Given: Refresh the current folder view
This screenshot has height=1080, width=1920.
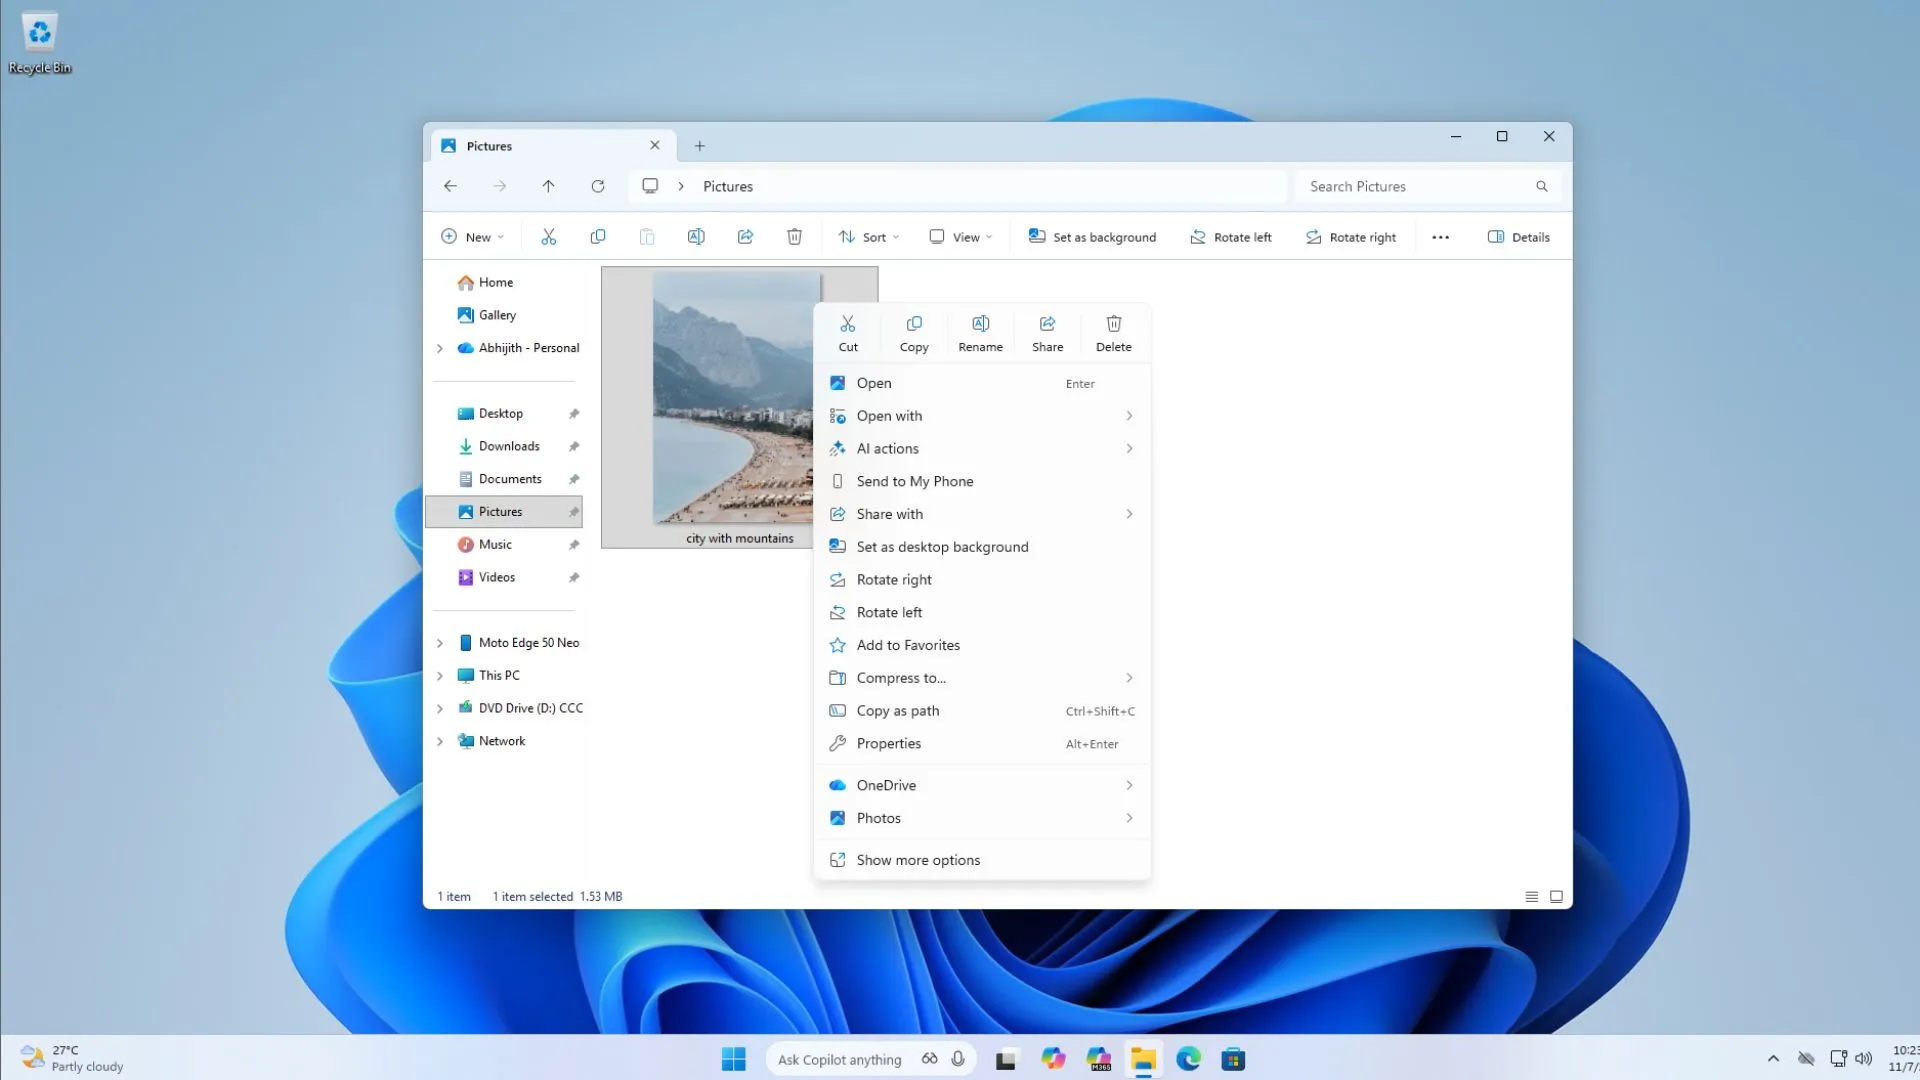Looking at the screenshot, I should 597,186.
